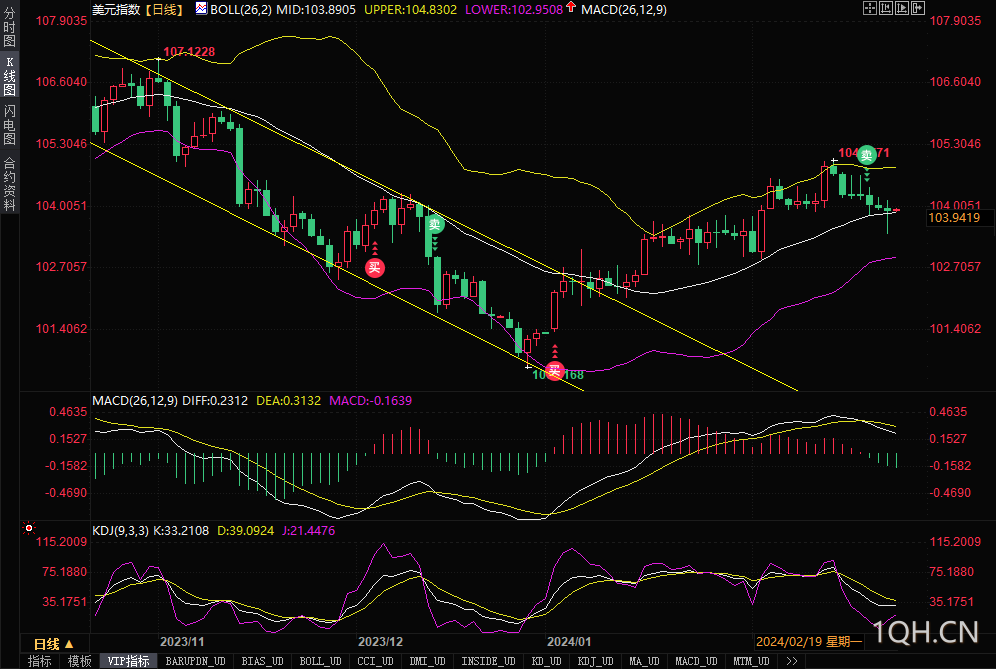Click the BOLL indicator chart icon in header

201,9
